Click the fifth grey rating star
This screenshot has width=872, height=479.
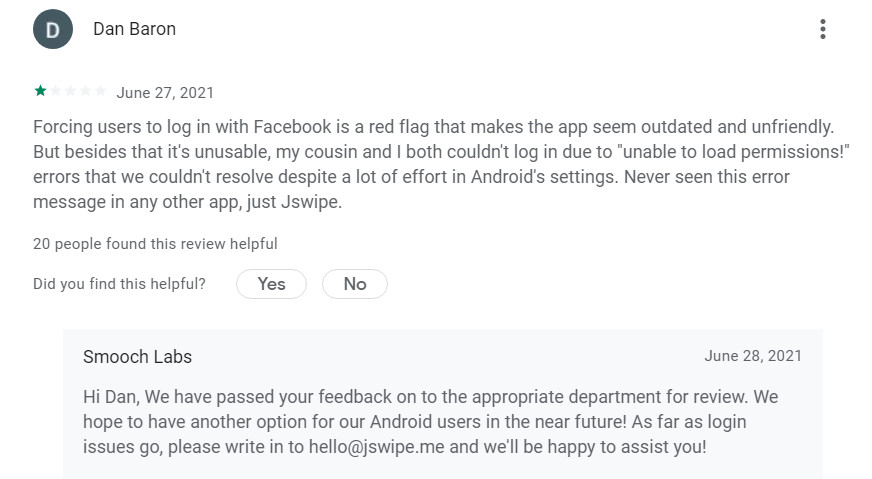[100, 91]
